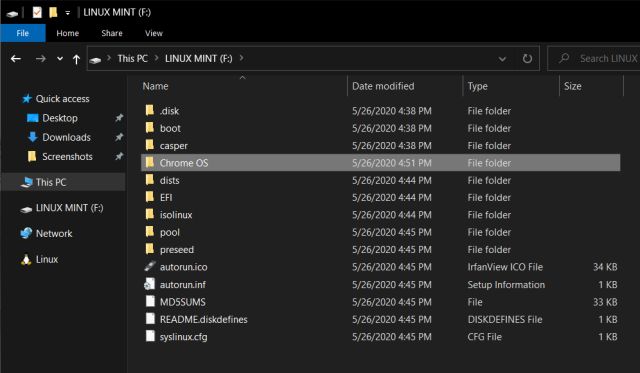Expand the chevron between This PC and LINUX MINT
This screenshot has width=640, height=373.
coord(156,58)
